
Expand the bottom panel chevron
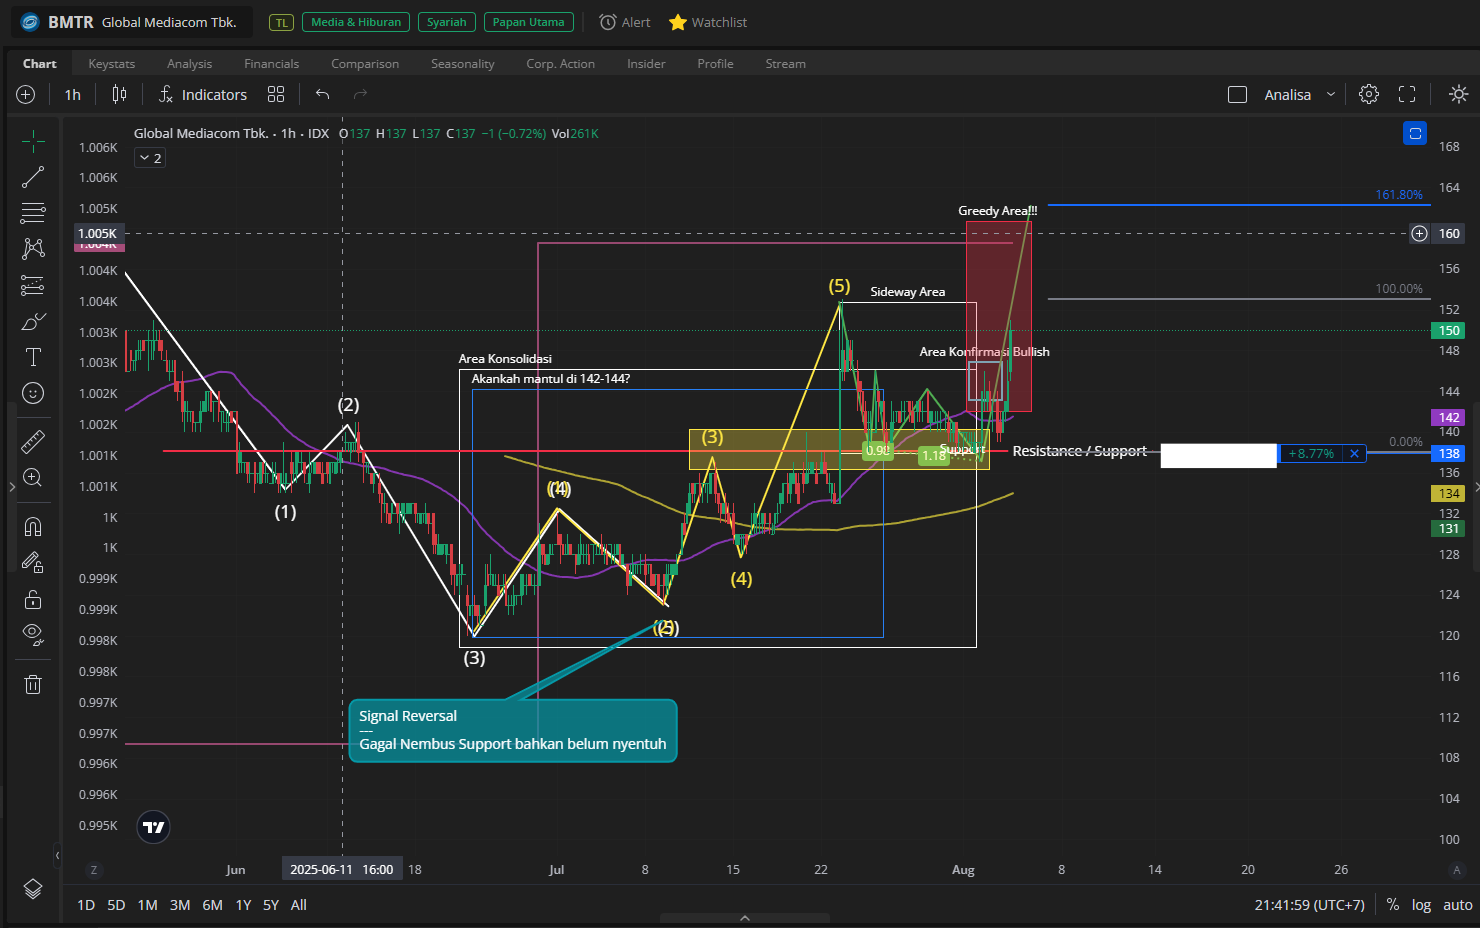745,918
